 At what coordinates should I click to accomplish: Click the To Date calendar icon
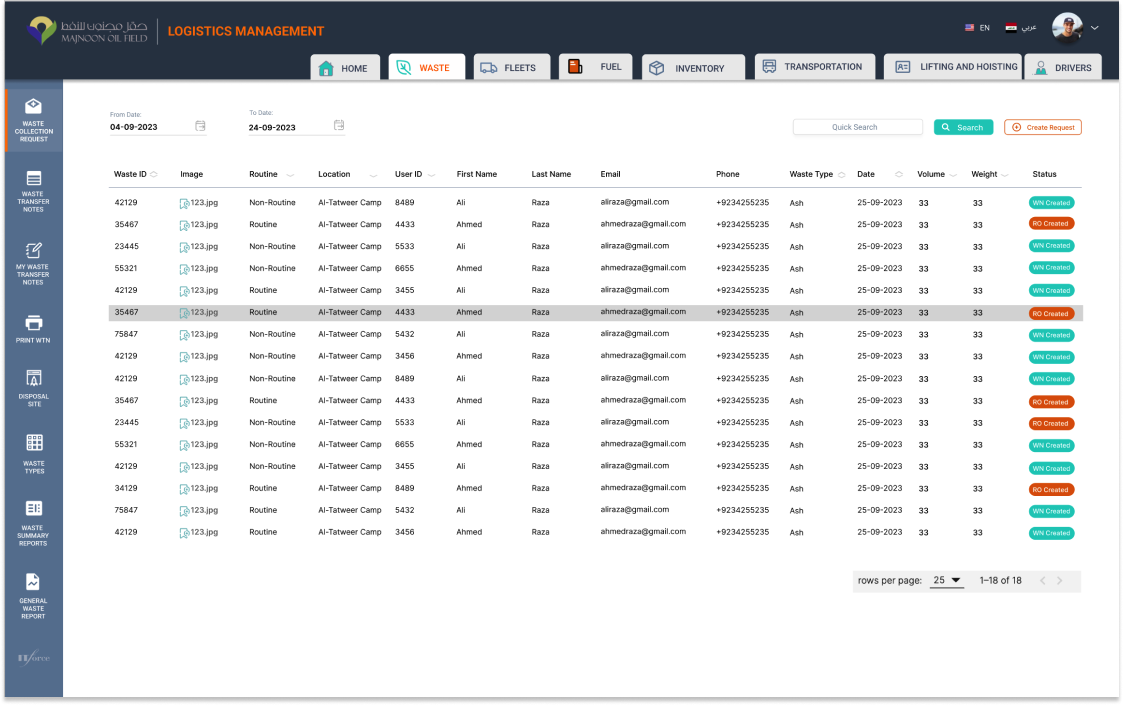(x=339, y=126)
